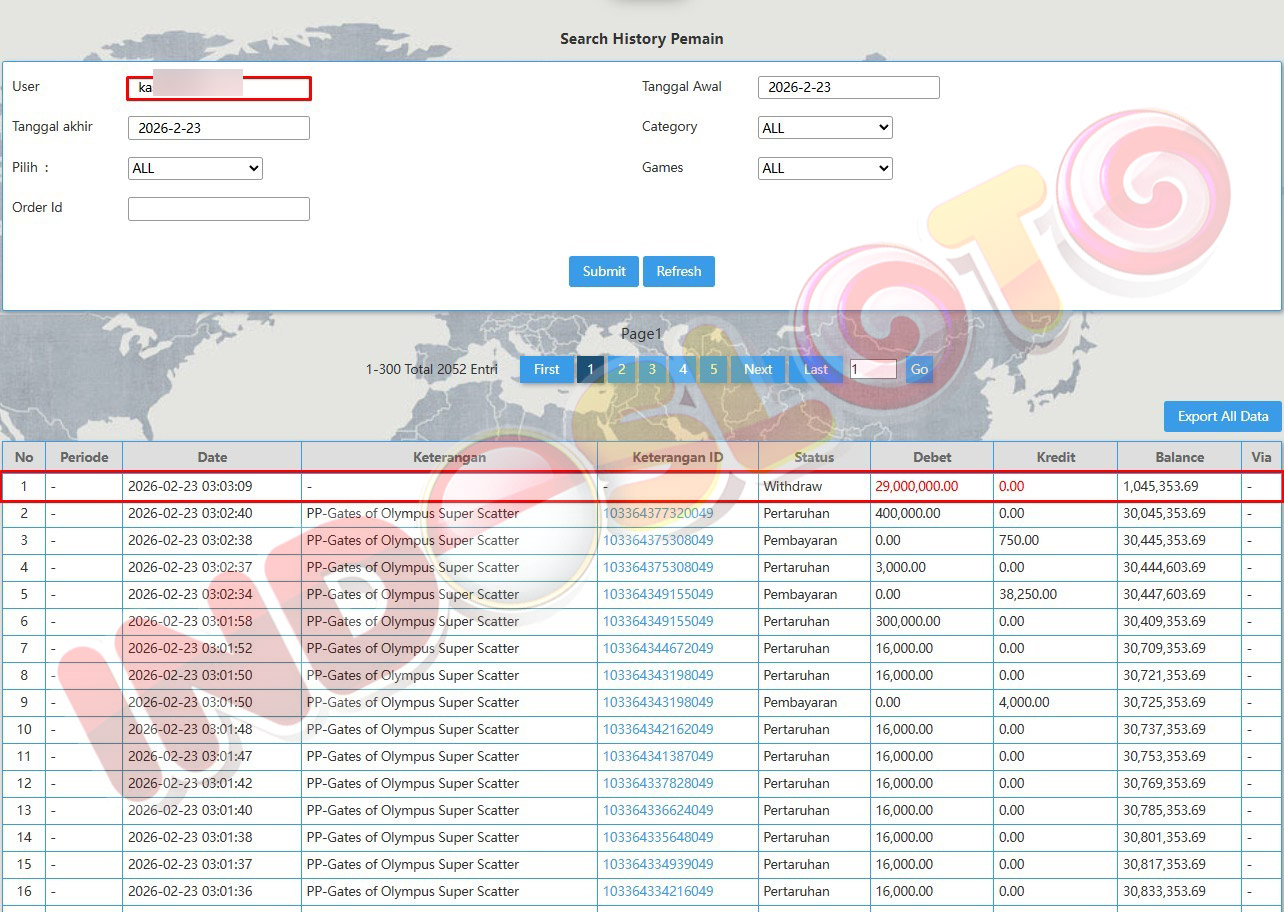Open the Pilih dropdown

click(195, 169)
